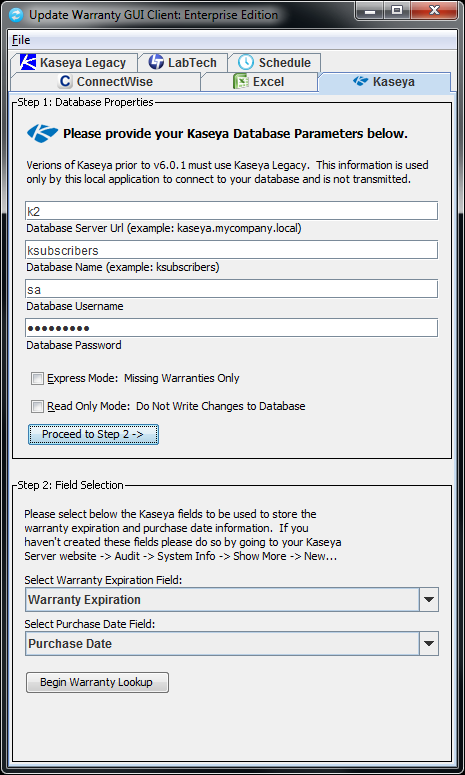Switch to the ConnectWise tab
Image resolution: width=465 pixels, height=775 pixels.
(x=105, y=82)
